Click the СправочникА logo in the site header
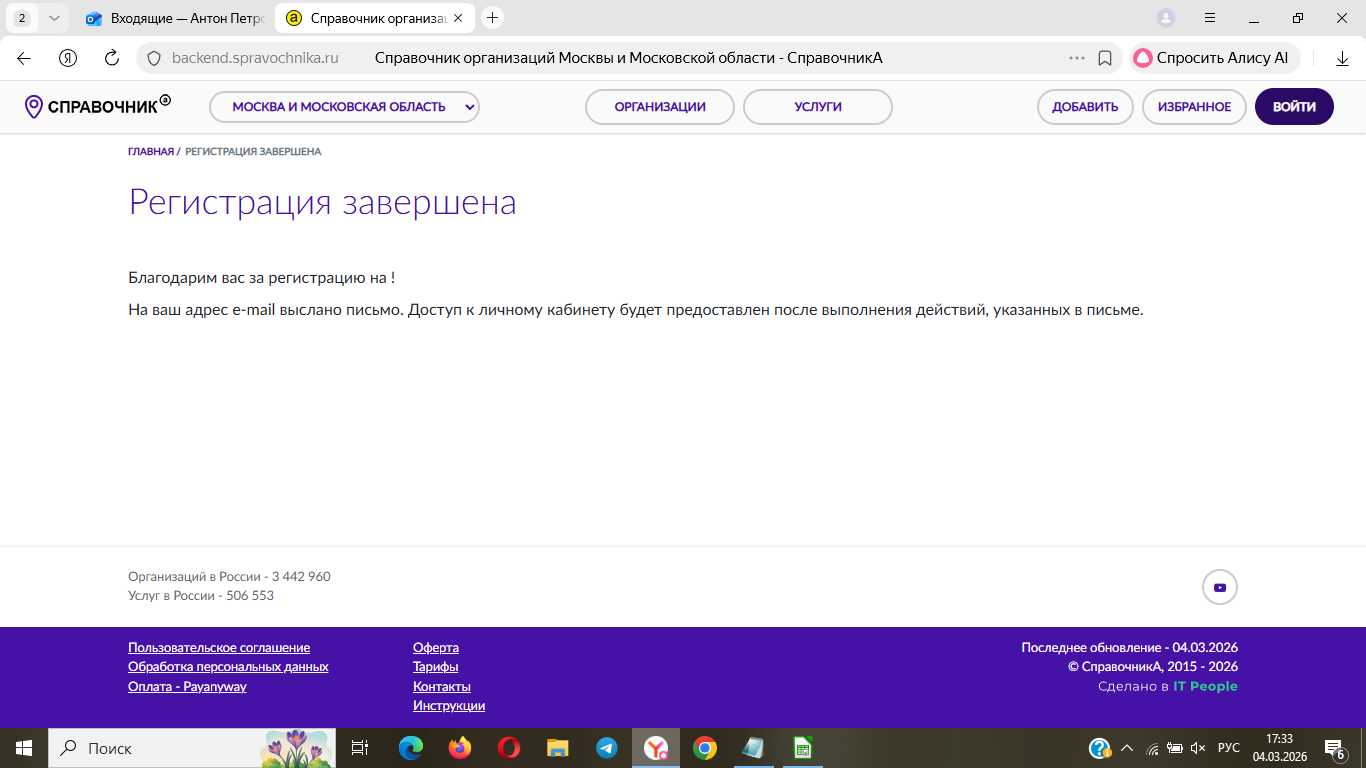Viewport: 1366px width, 768px height. 98,106
